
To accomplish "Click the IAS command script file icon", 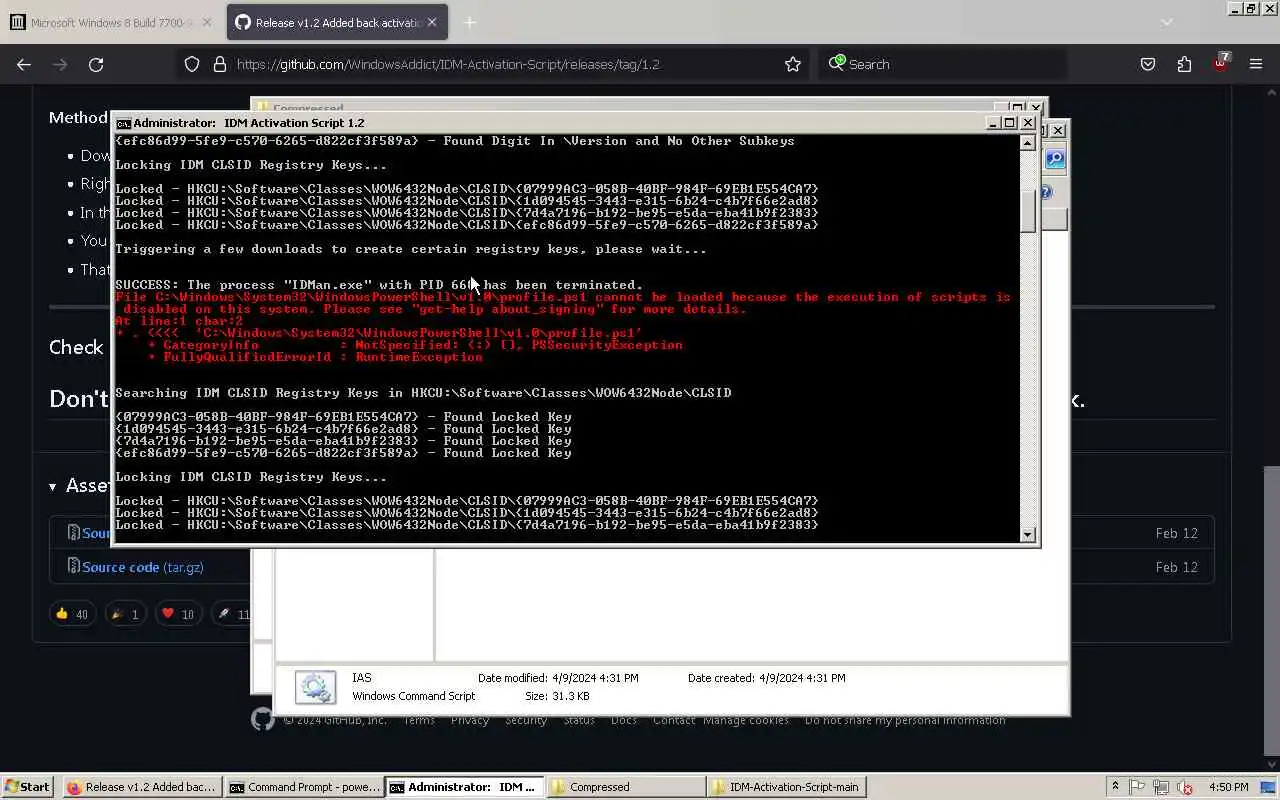I will click(315, 687).
